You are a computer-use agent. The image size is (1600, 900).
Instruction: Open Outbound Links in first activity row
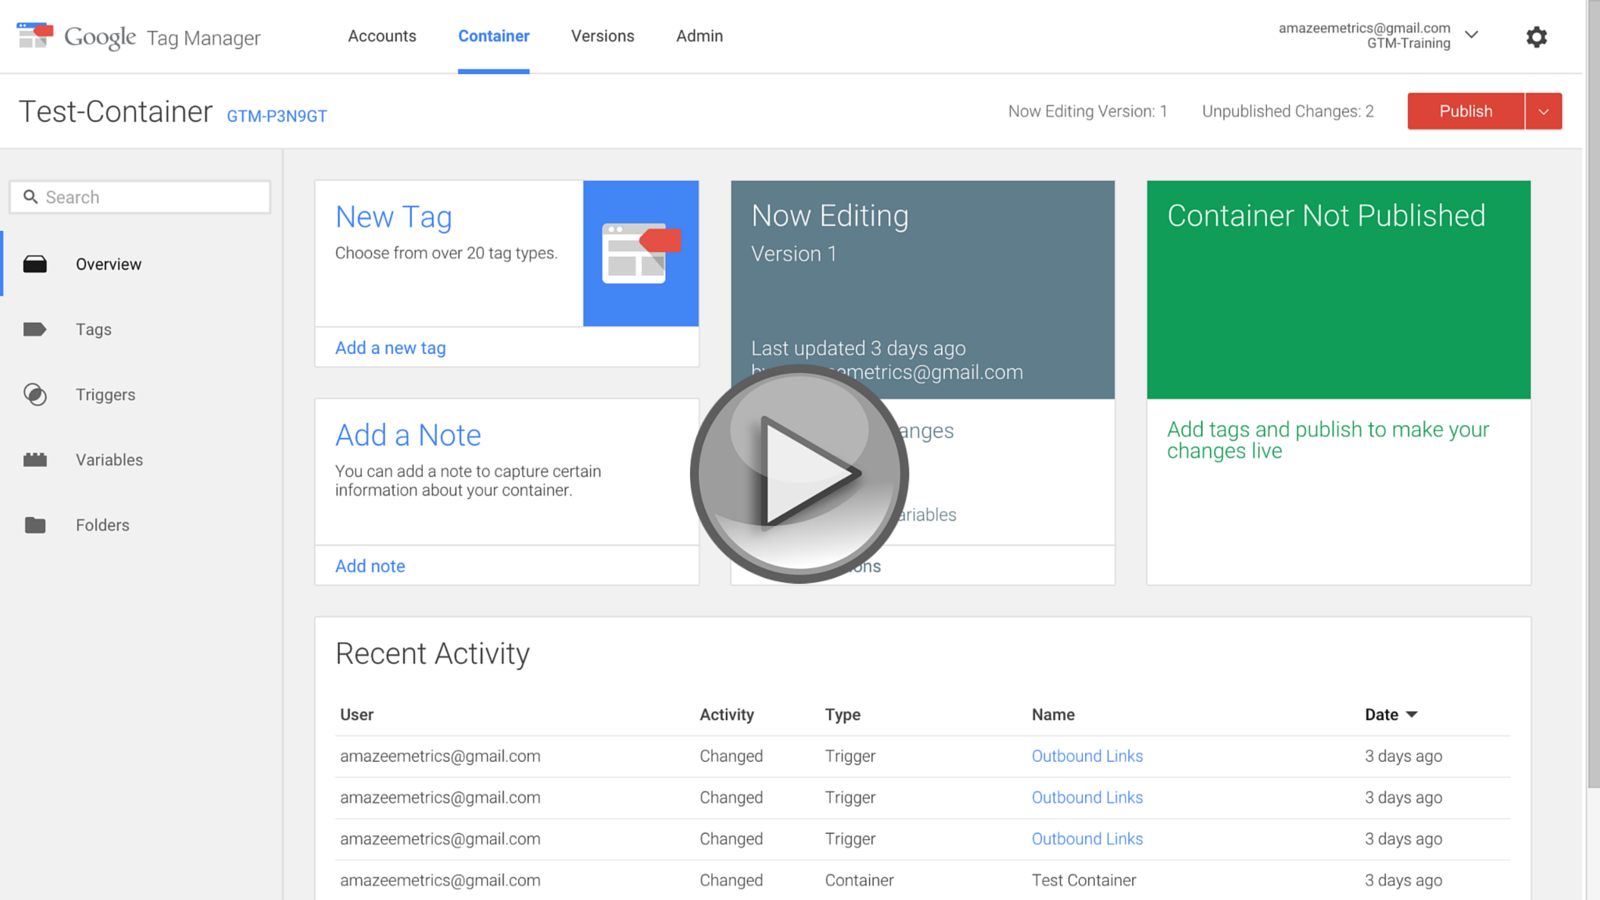(1087, 756)
